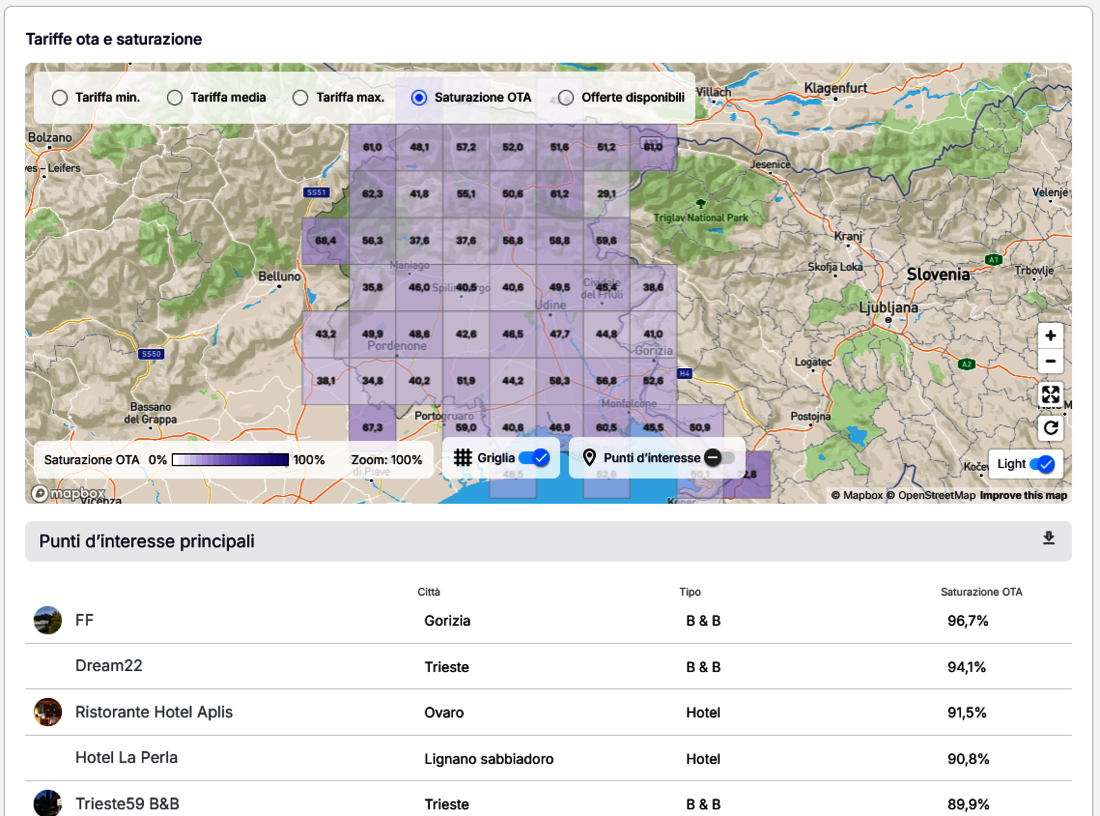Screen dimensions: 1100x816
Task: Open the Hotel La Perla row
Action: [127, 758]
